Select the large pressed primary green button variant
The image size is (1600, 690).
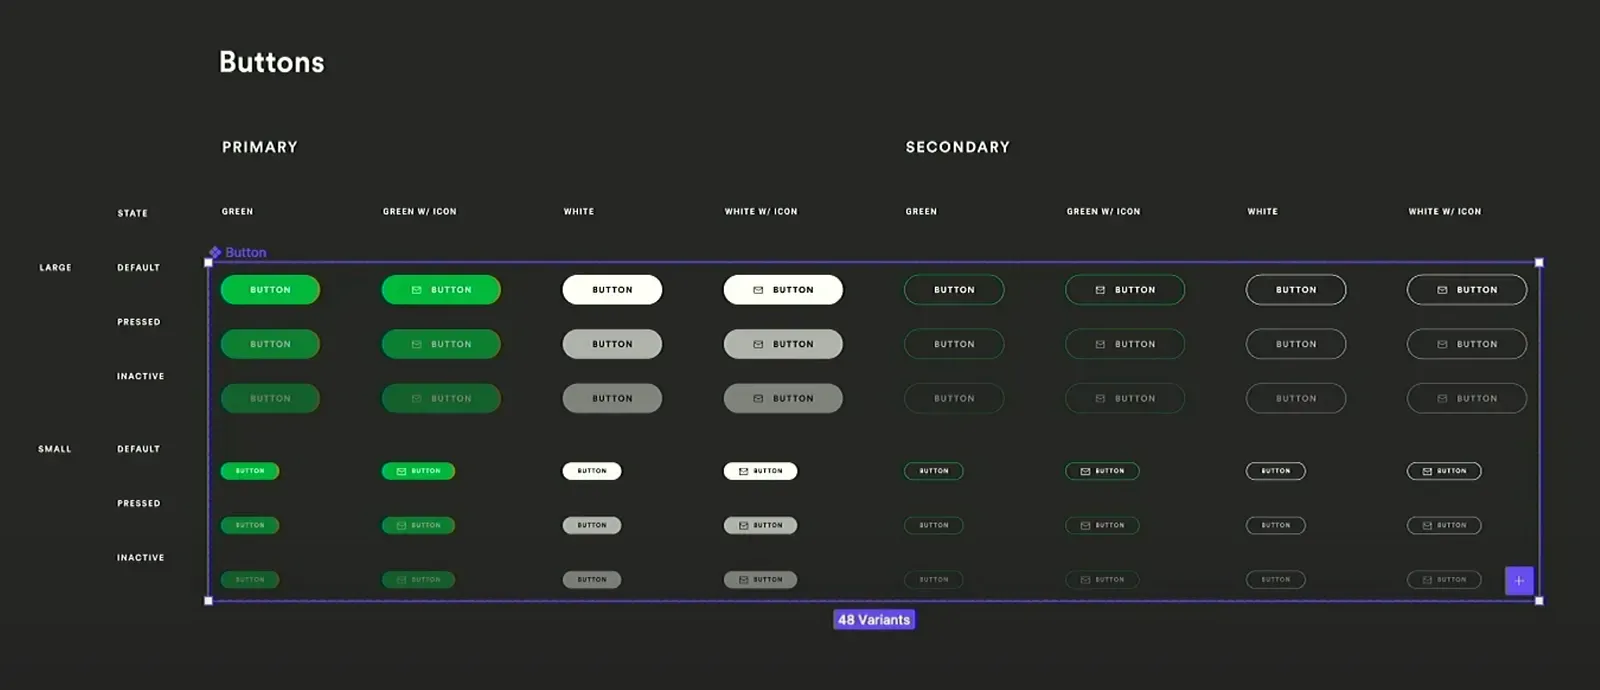(x=270, y=344)
